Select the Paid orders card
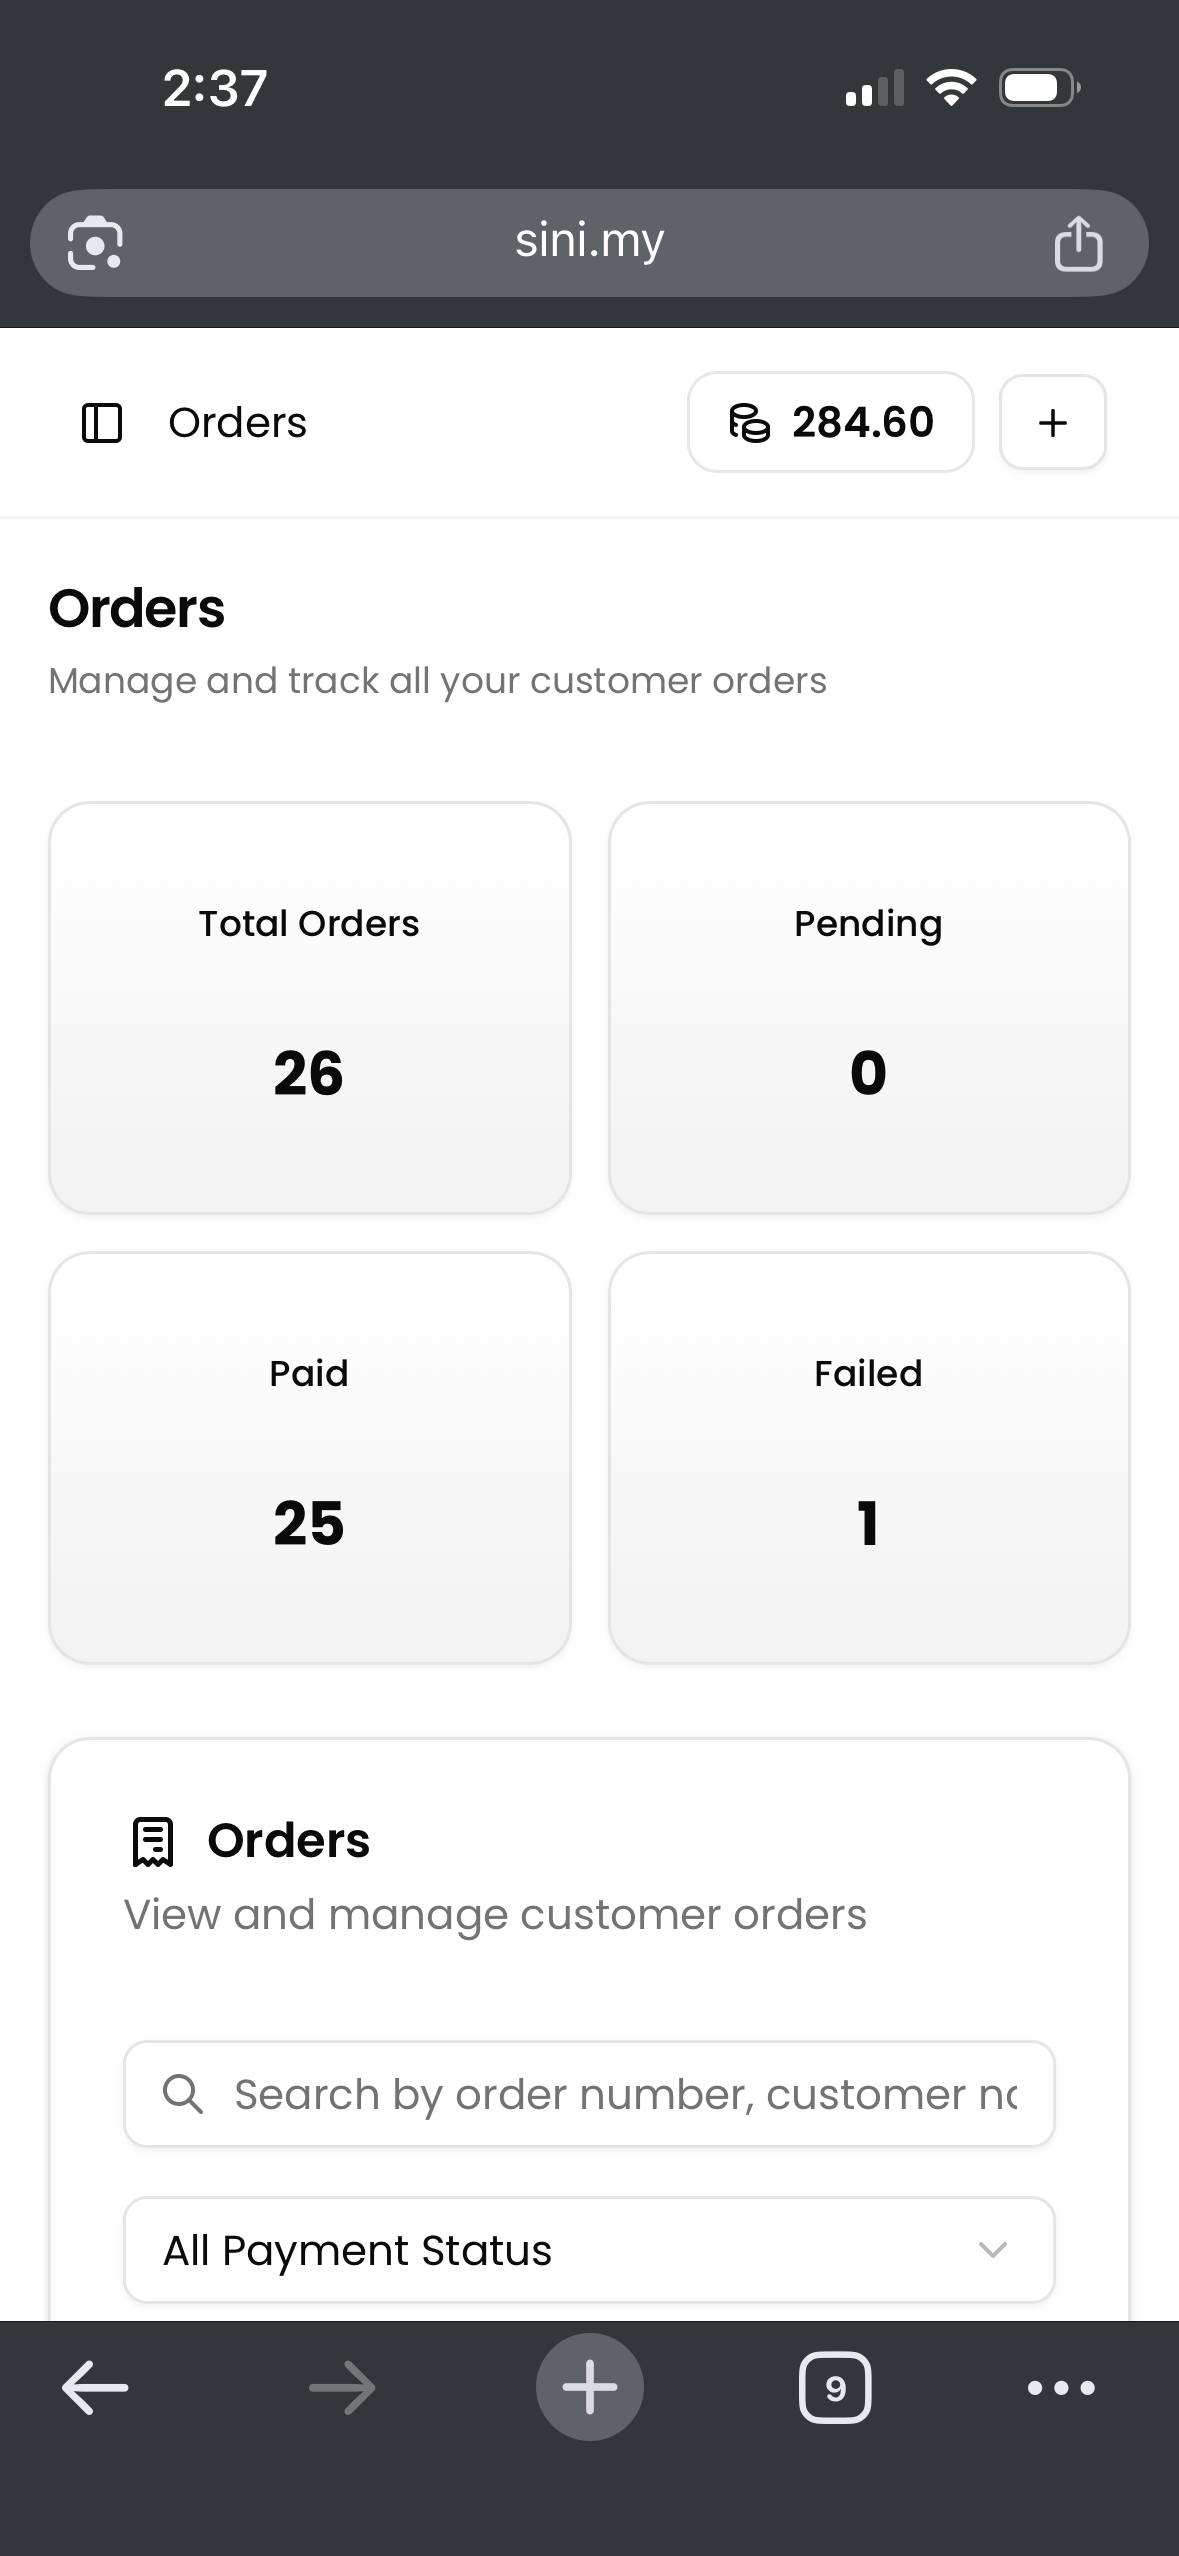 (309, 1458)
